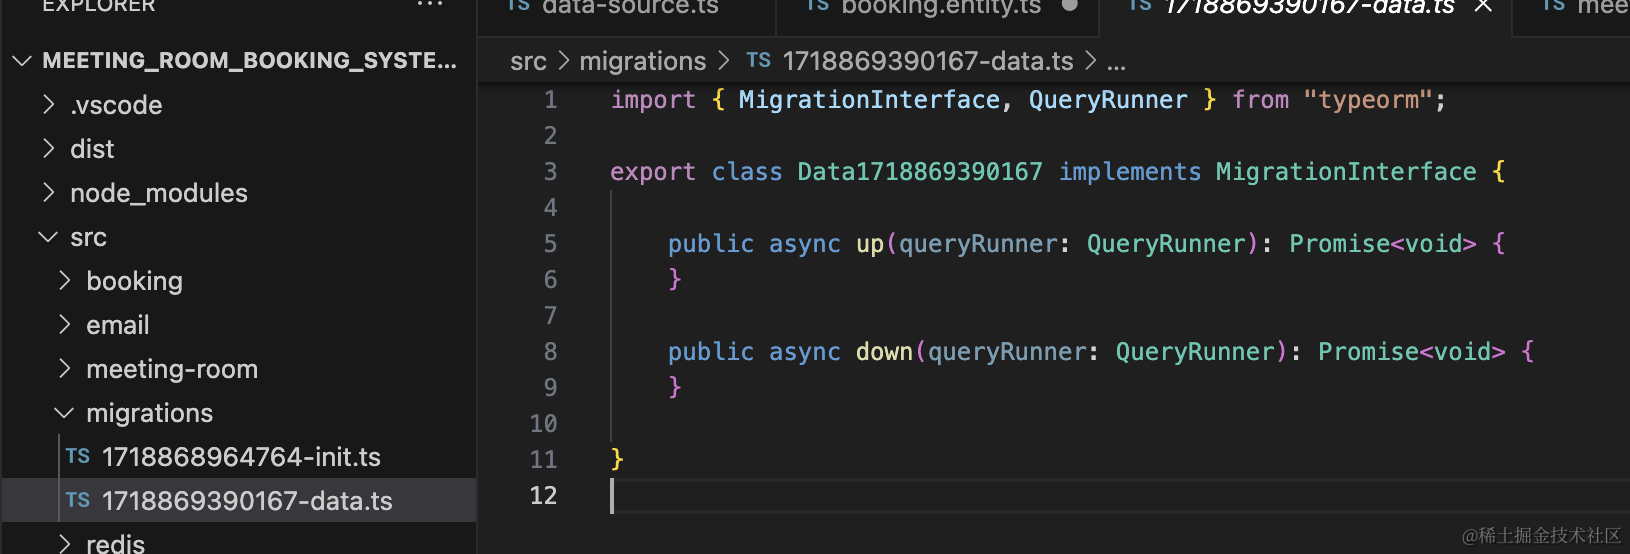The height and width of the screenshot is (554, 1630).
Task: Expand the email folder
Action: [x=117, y=325]
